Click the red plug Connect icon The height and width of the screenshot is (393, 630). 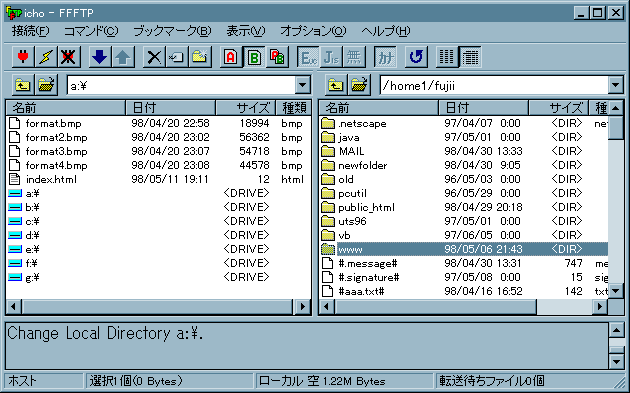[x=23, y=57]
